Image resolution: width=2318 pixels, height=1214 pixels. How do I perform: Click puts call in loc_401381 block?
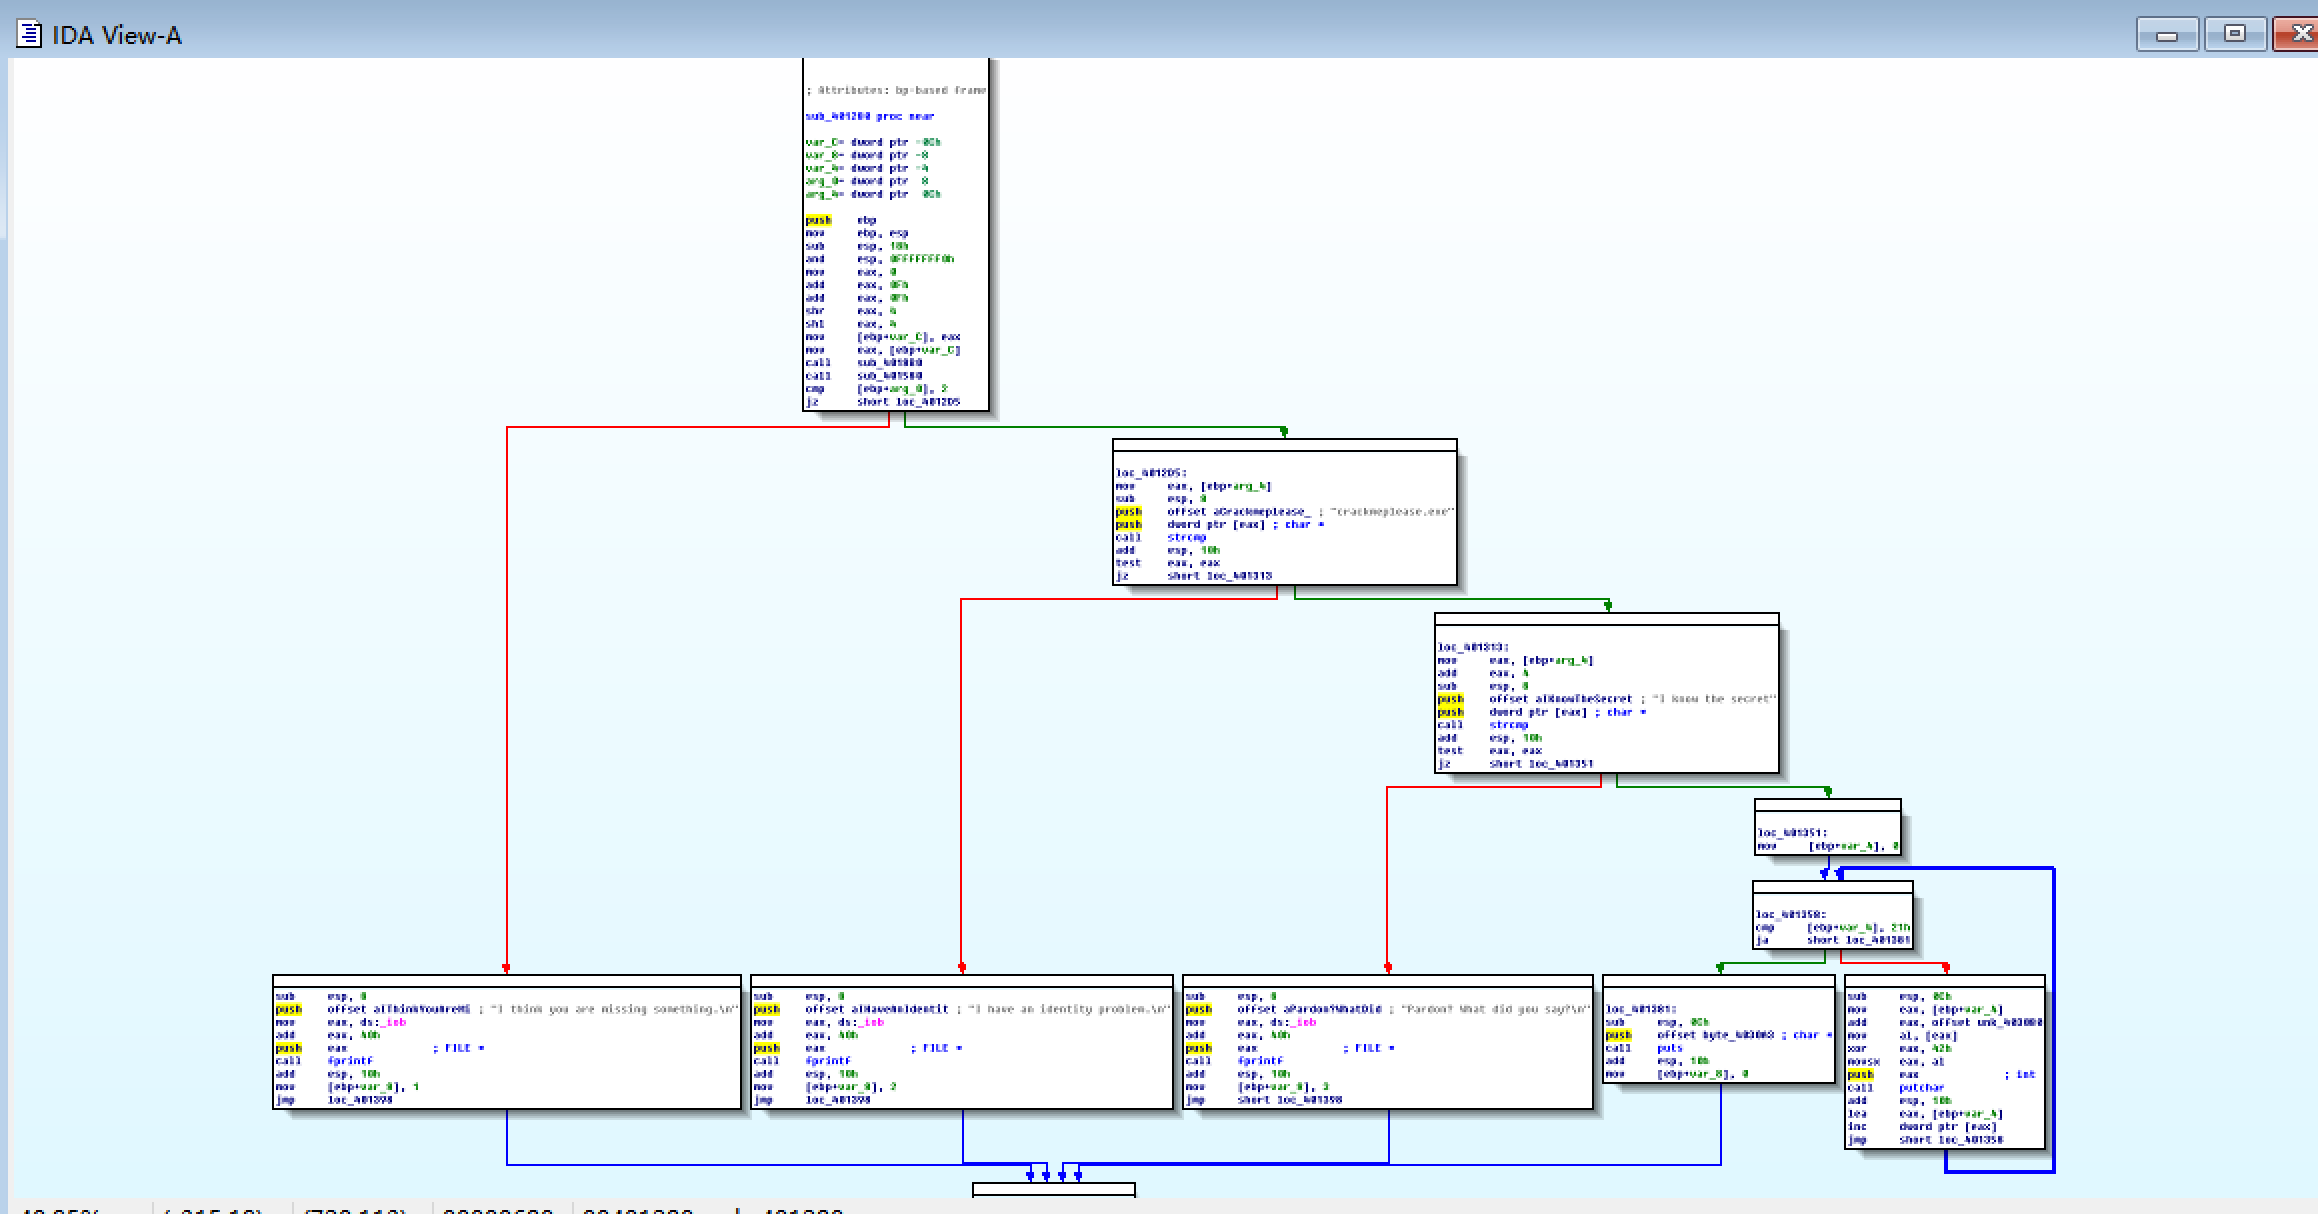click(1669, 1048)
